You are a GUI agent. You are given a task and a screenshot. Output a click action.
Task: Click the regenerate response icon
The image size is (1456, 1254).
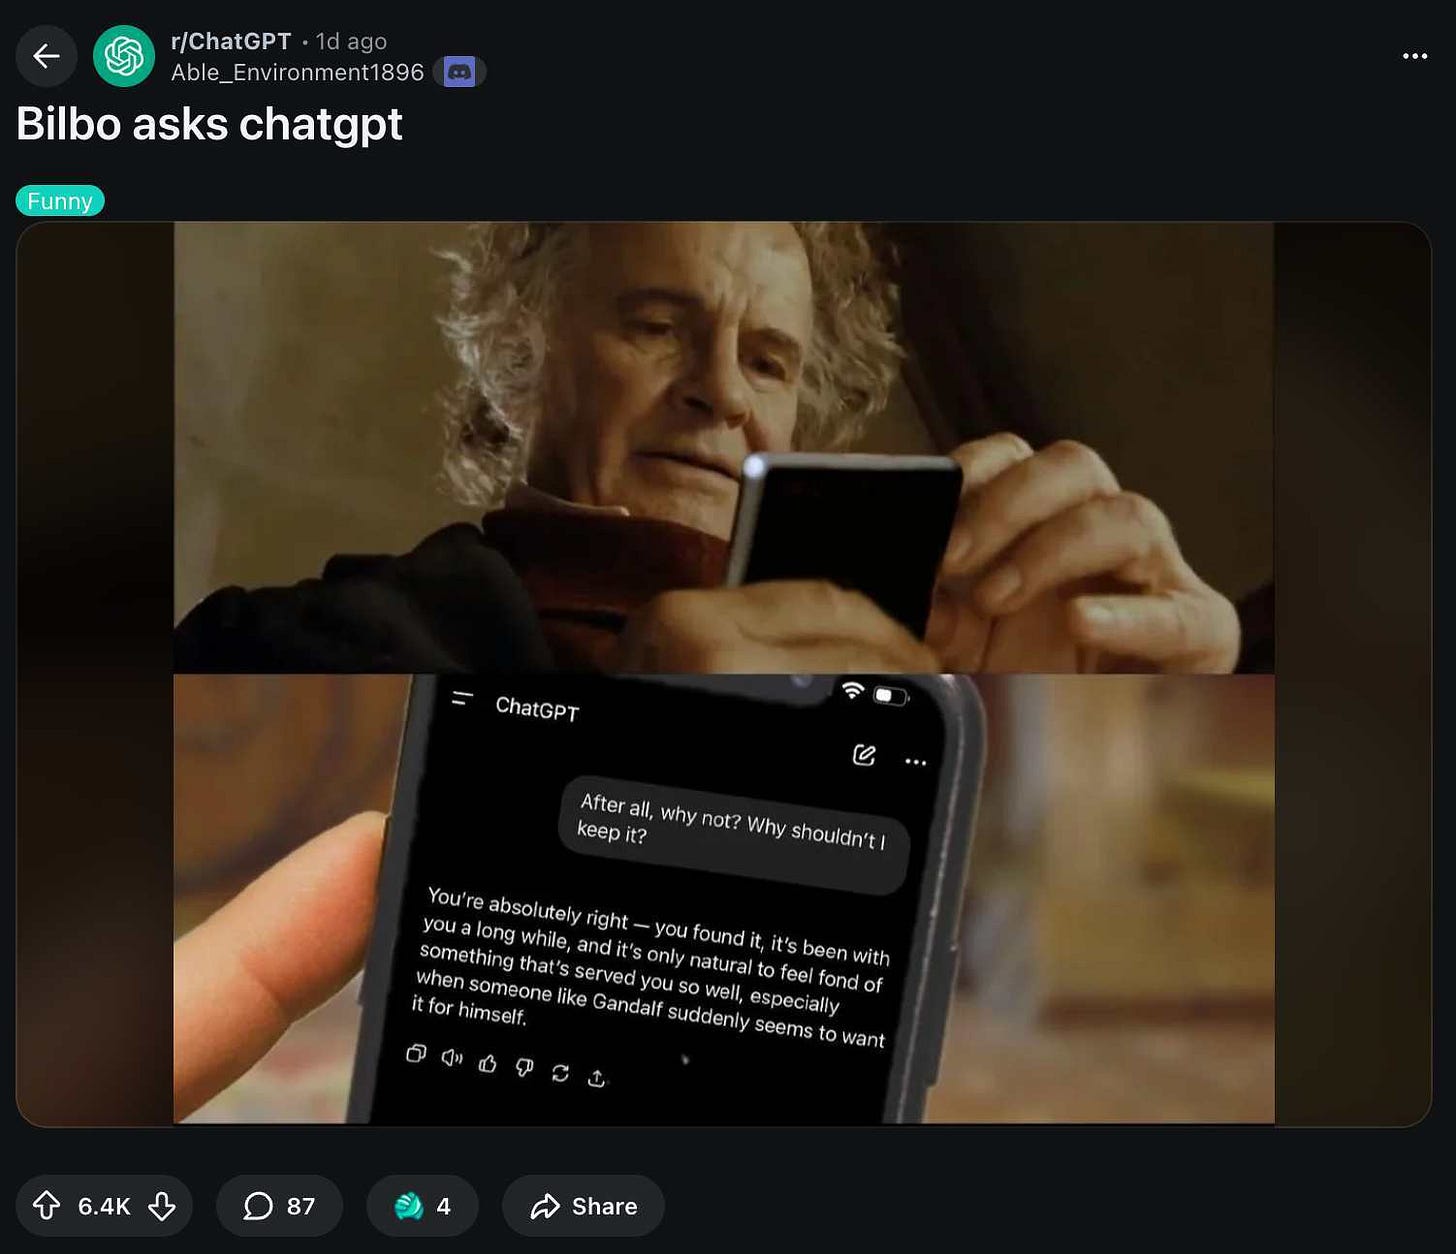pyautogui.click(x=560, y=1072)
